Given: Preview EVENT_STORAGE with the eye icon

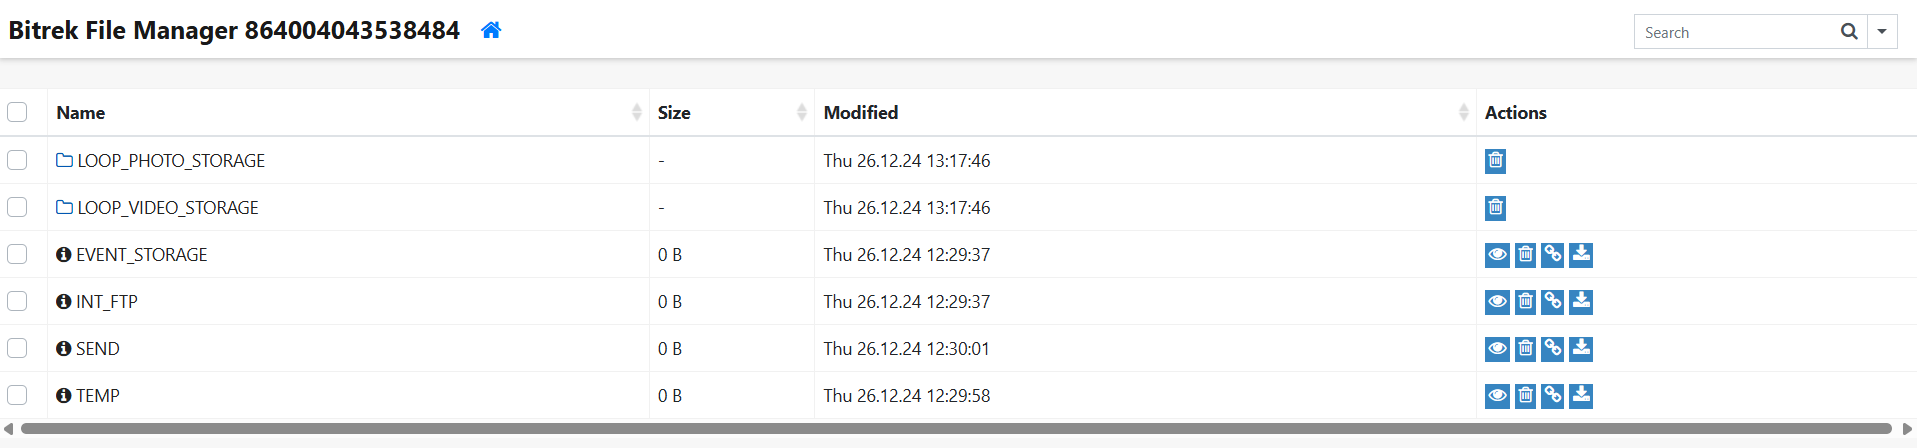Looking at the screenshot, I should click(x=1497, y=254).
